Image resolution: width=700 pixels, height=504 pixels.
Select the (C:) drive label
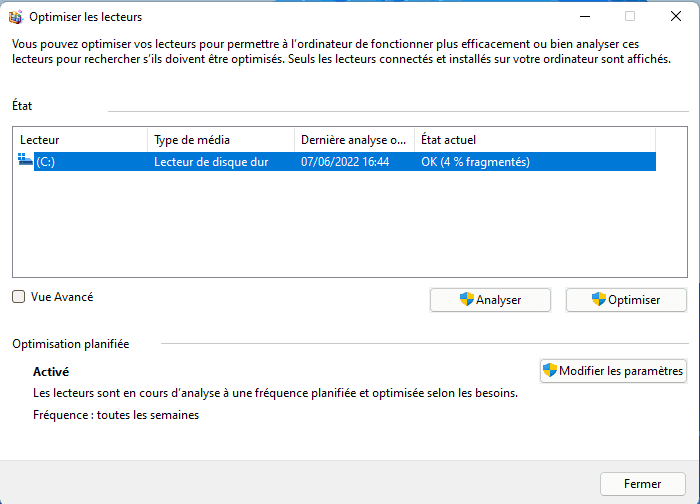click(46, 162)
